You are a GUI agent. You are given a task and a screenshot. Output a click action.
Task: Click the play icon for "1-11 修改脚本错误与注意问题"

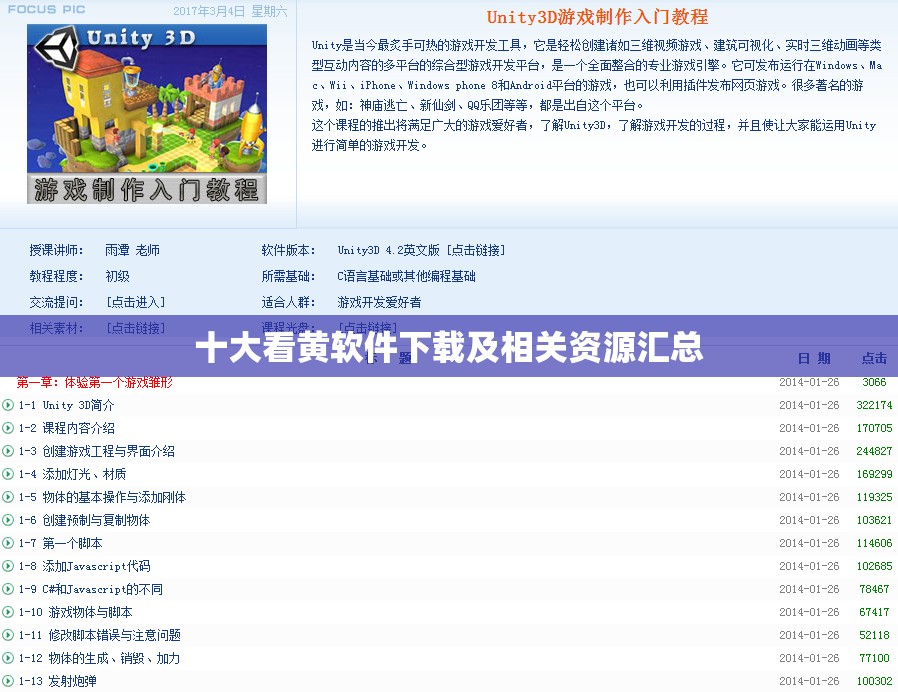[10, 635]
